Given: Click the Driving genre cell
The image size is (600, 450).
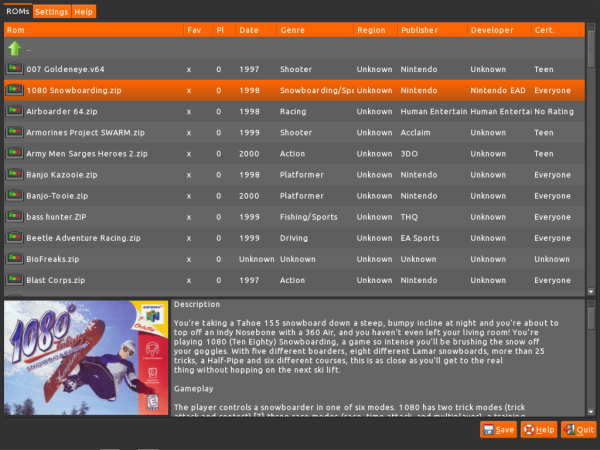Looking at the screenshot, I should pos(293,238).
